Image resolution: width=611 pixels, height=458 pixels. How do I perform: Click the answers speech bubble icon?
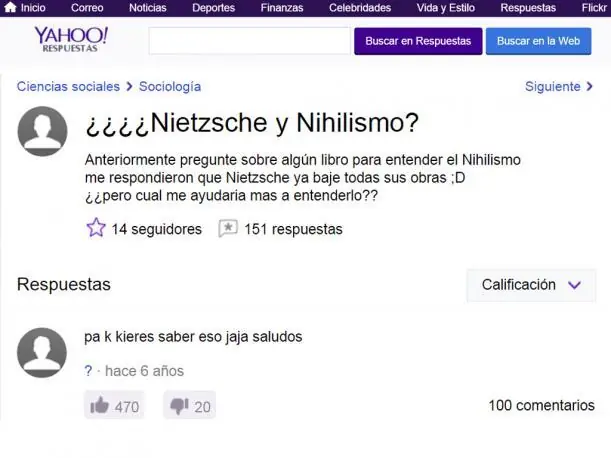[x=228, y=228]
